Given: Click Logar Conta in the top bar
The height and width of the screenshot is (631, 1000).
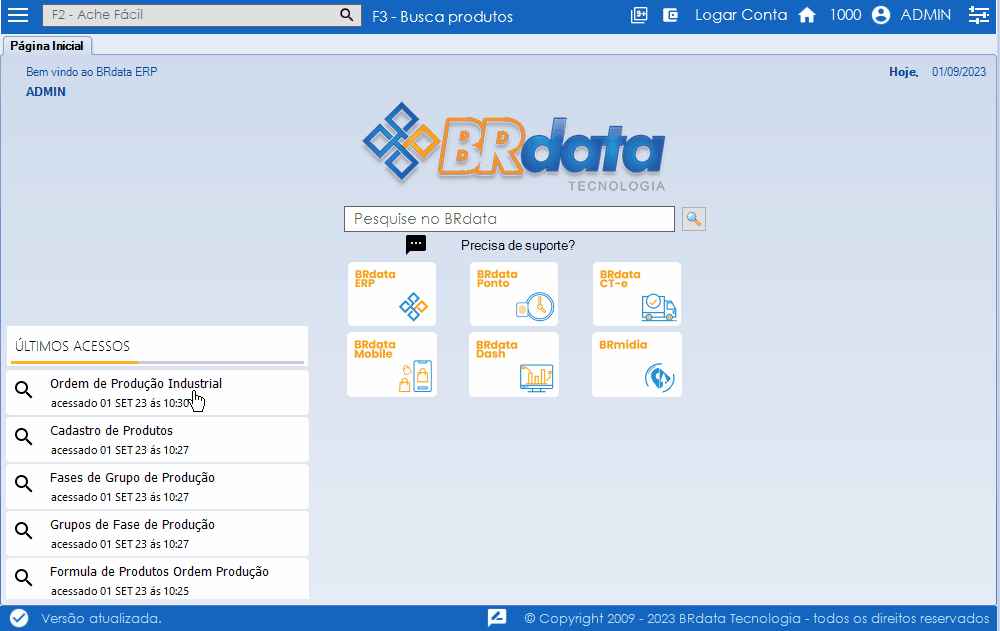Looking at the screenshot, I should tap(741, 16).
